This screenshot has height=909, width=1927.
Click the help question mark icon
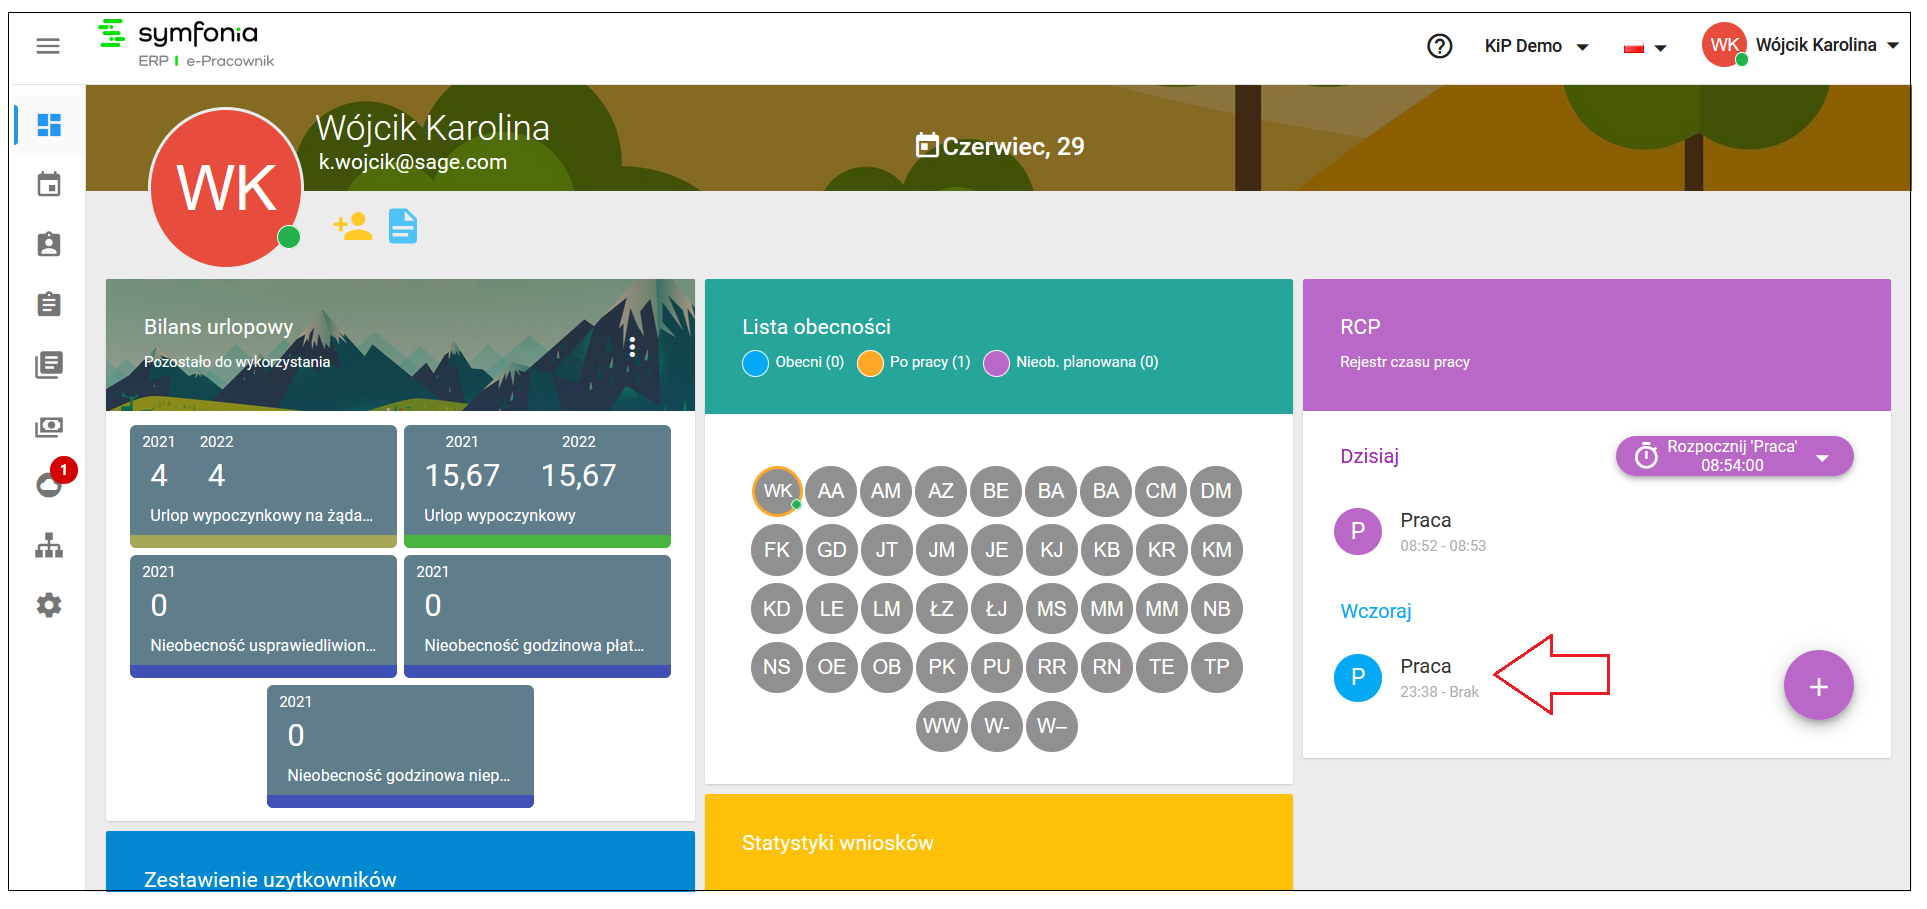(1439, 46)
